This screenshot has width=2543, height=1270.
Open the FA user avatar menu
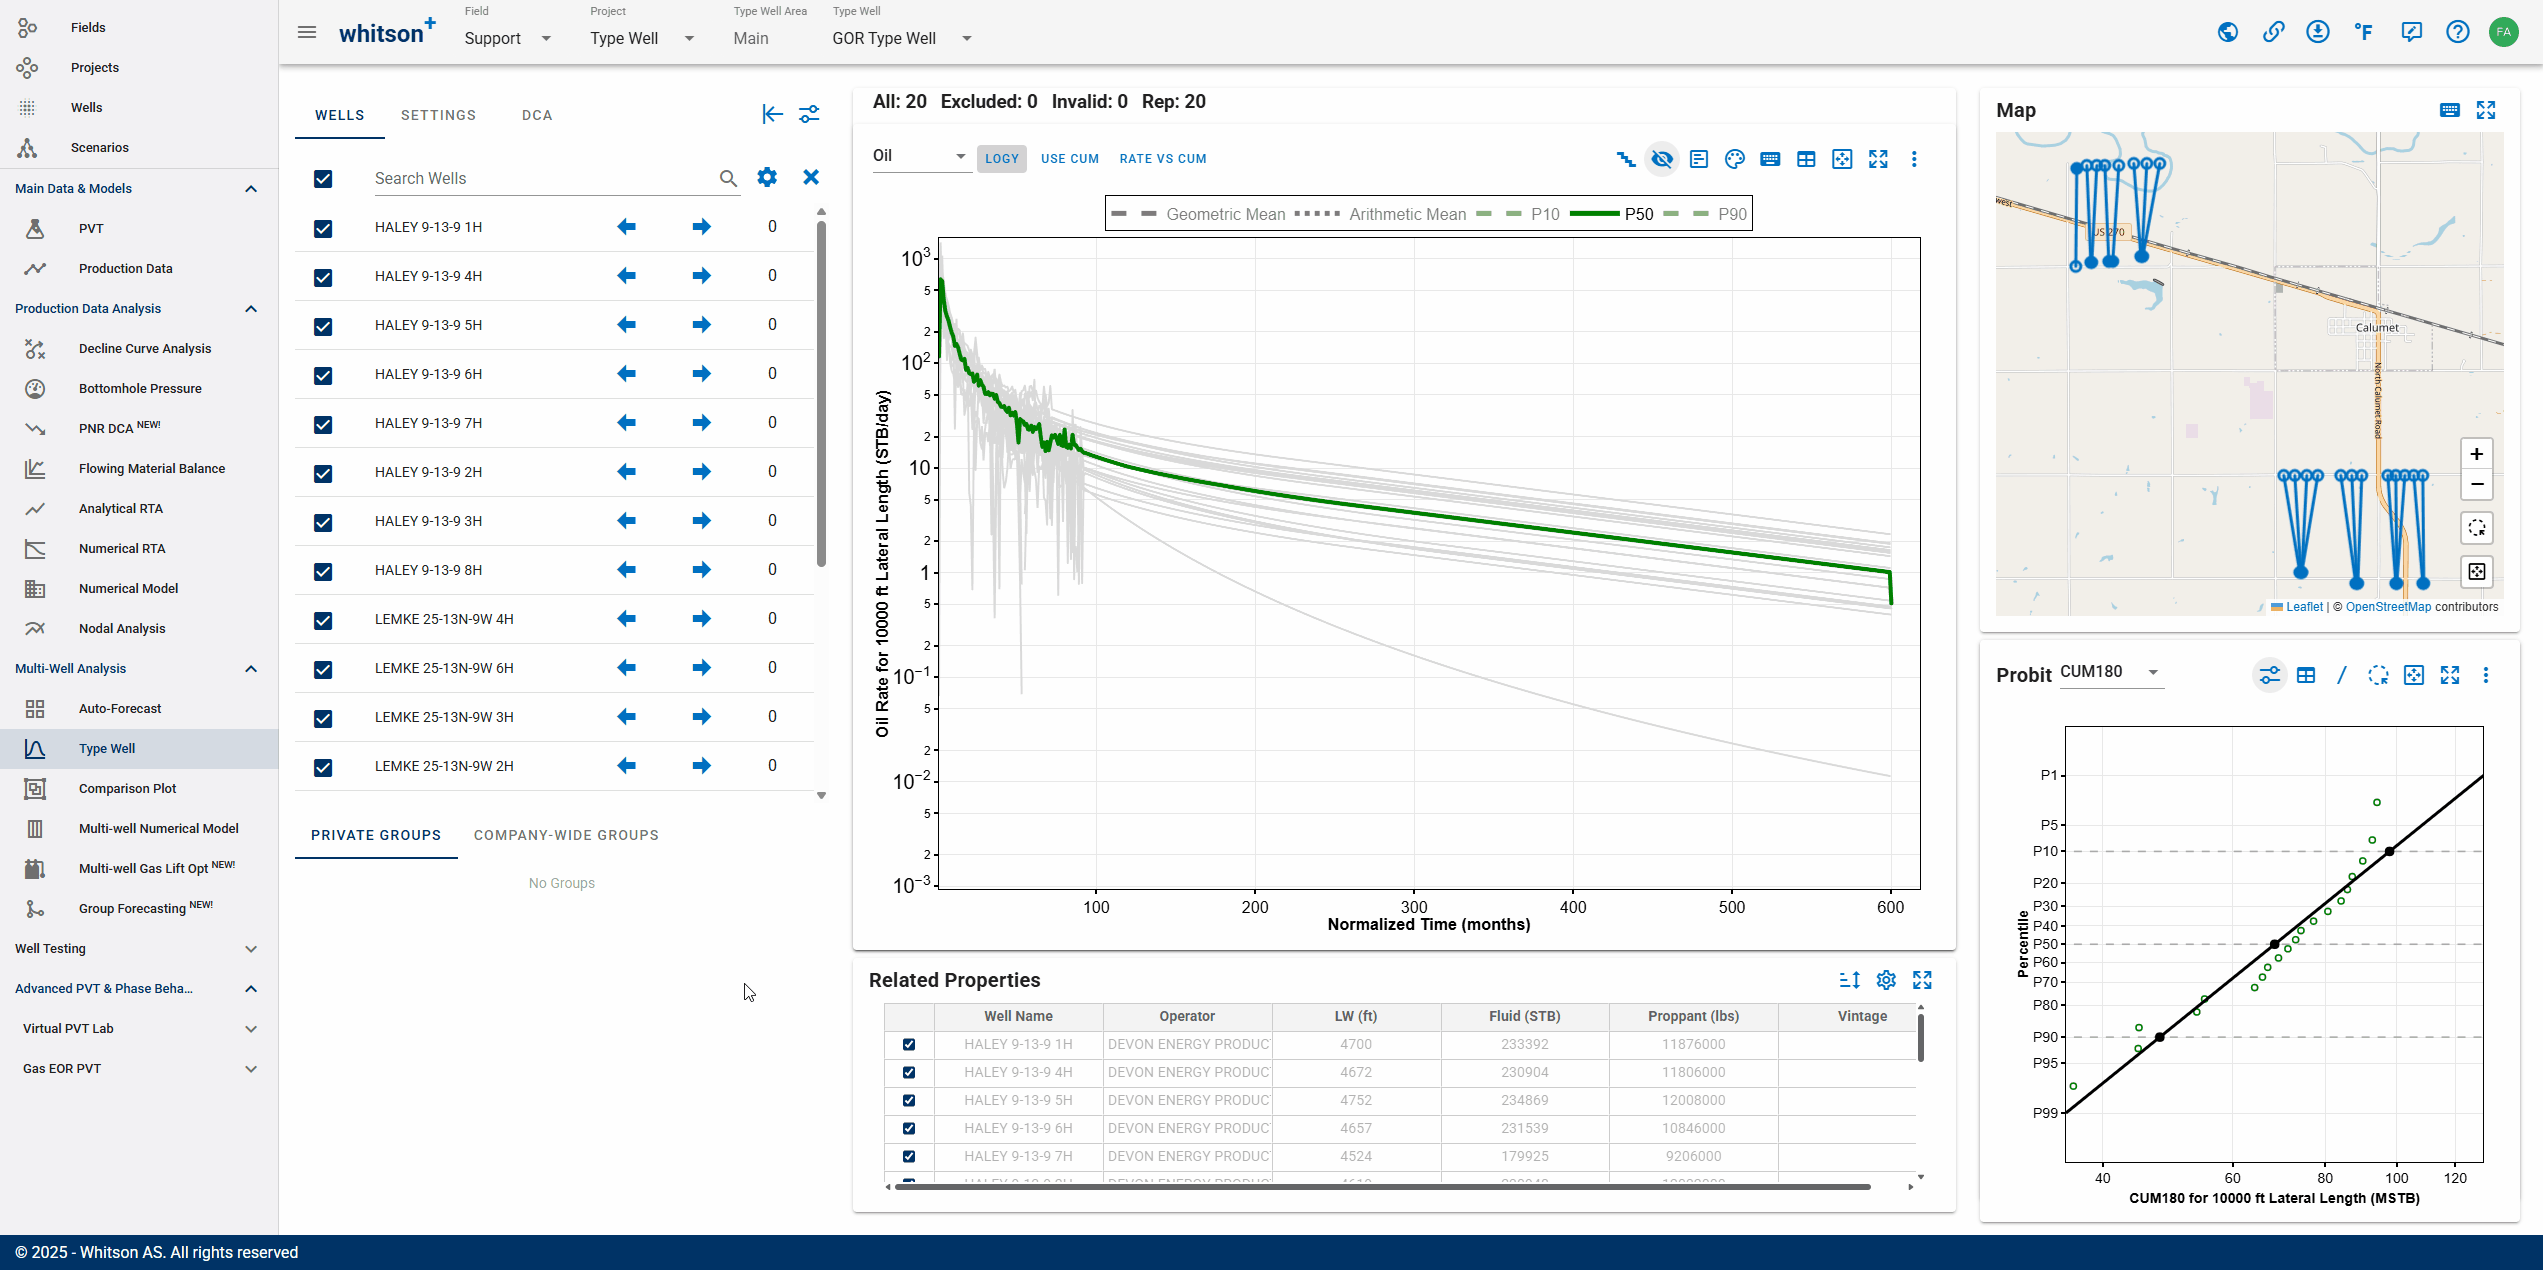tap(2503, 32)
